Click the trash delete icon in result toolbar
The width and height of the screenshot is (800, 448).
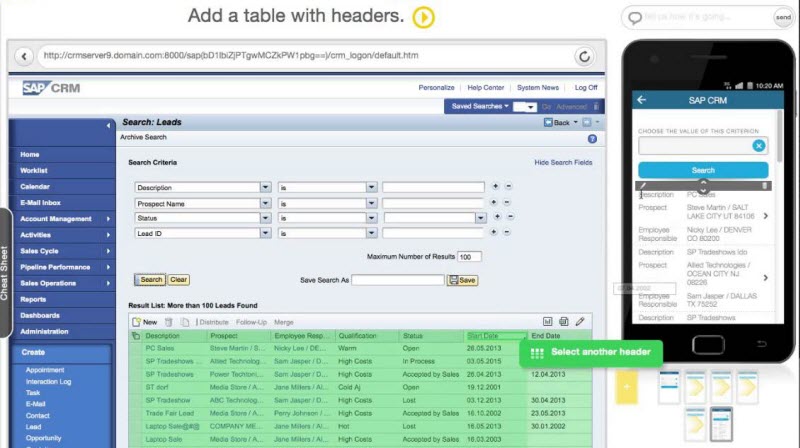click(168, 322)
